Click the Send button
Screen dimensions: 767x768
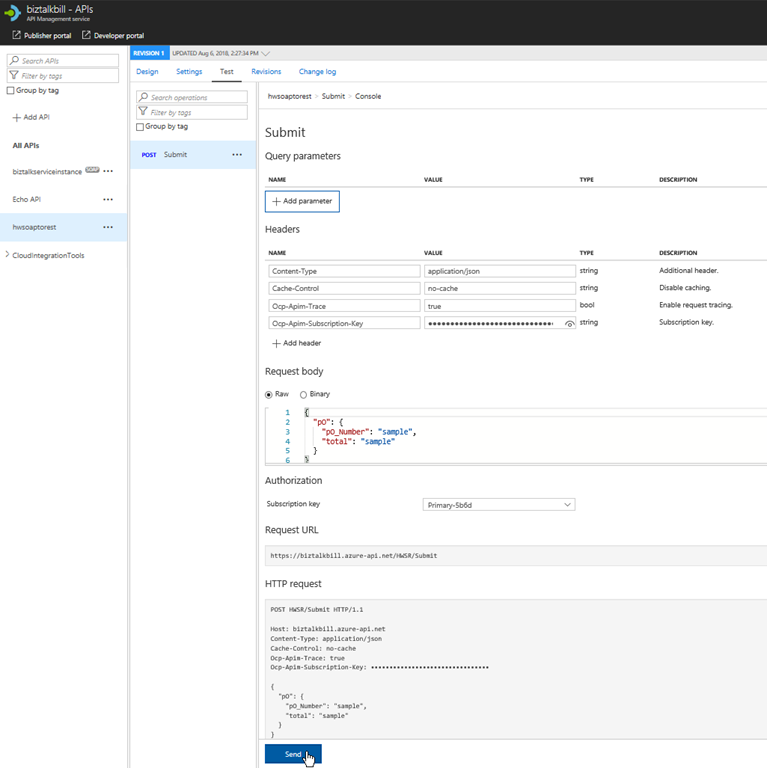pyautogui.click(x=293, y=754)
